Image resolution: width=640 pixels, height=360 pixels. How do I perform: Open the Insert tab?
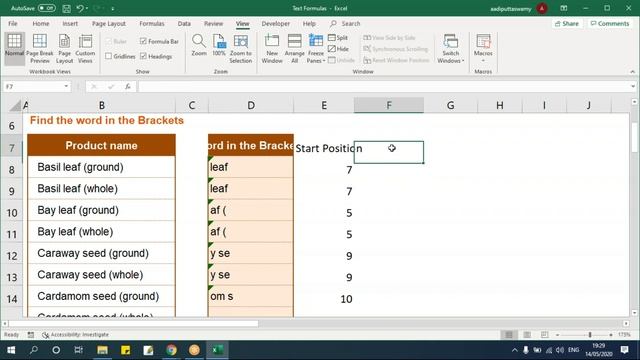pos(70,24)
